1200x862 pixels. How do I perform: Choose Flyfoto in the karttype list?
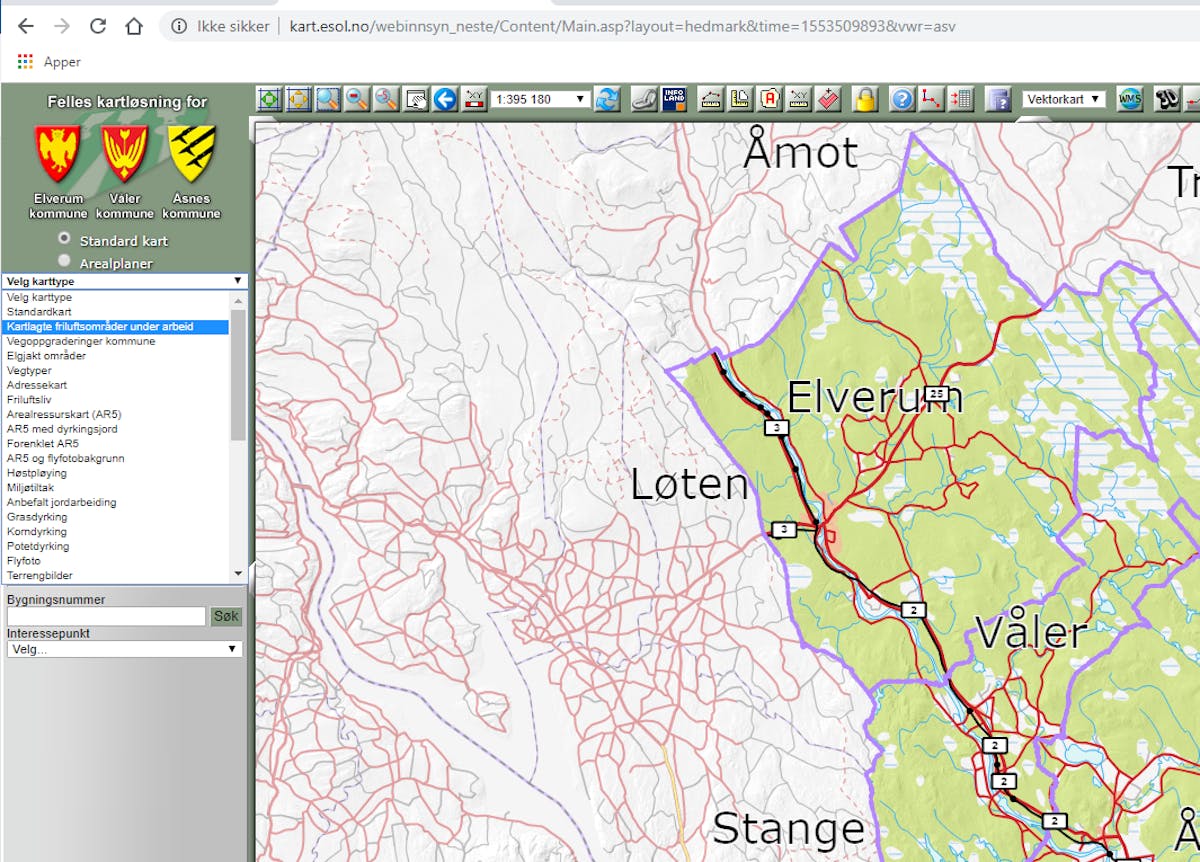(x=24, y=560)
